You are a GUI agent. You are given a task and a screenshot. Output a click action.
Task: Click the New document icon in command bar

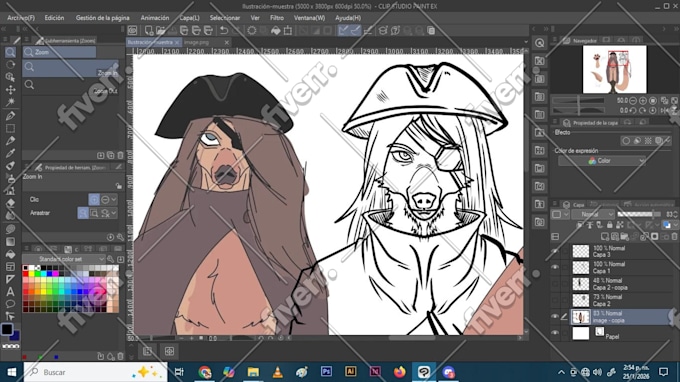[x=149, y=30]
